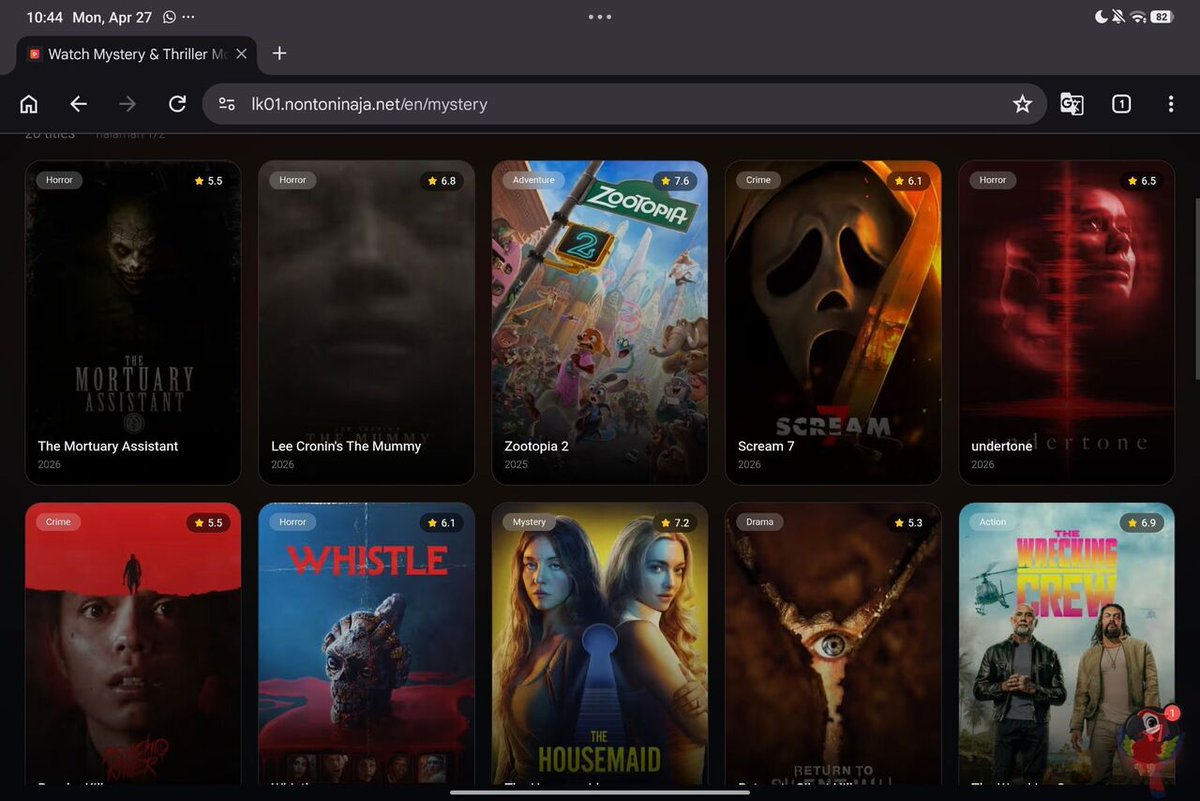Viewport: 1200px width, 801px height.
Task: Open the red Crime poster in second row
Action: point(133,643)
